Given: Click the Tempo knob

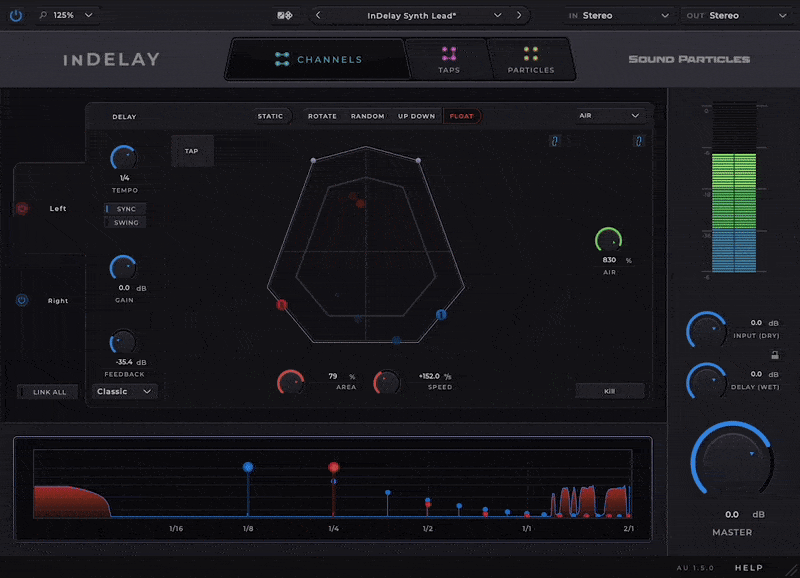Looking at the screenshot, I should (123, 158).
